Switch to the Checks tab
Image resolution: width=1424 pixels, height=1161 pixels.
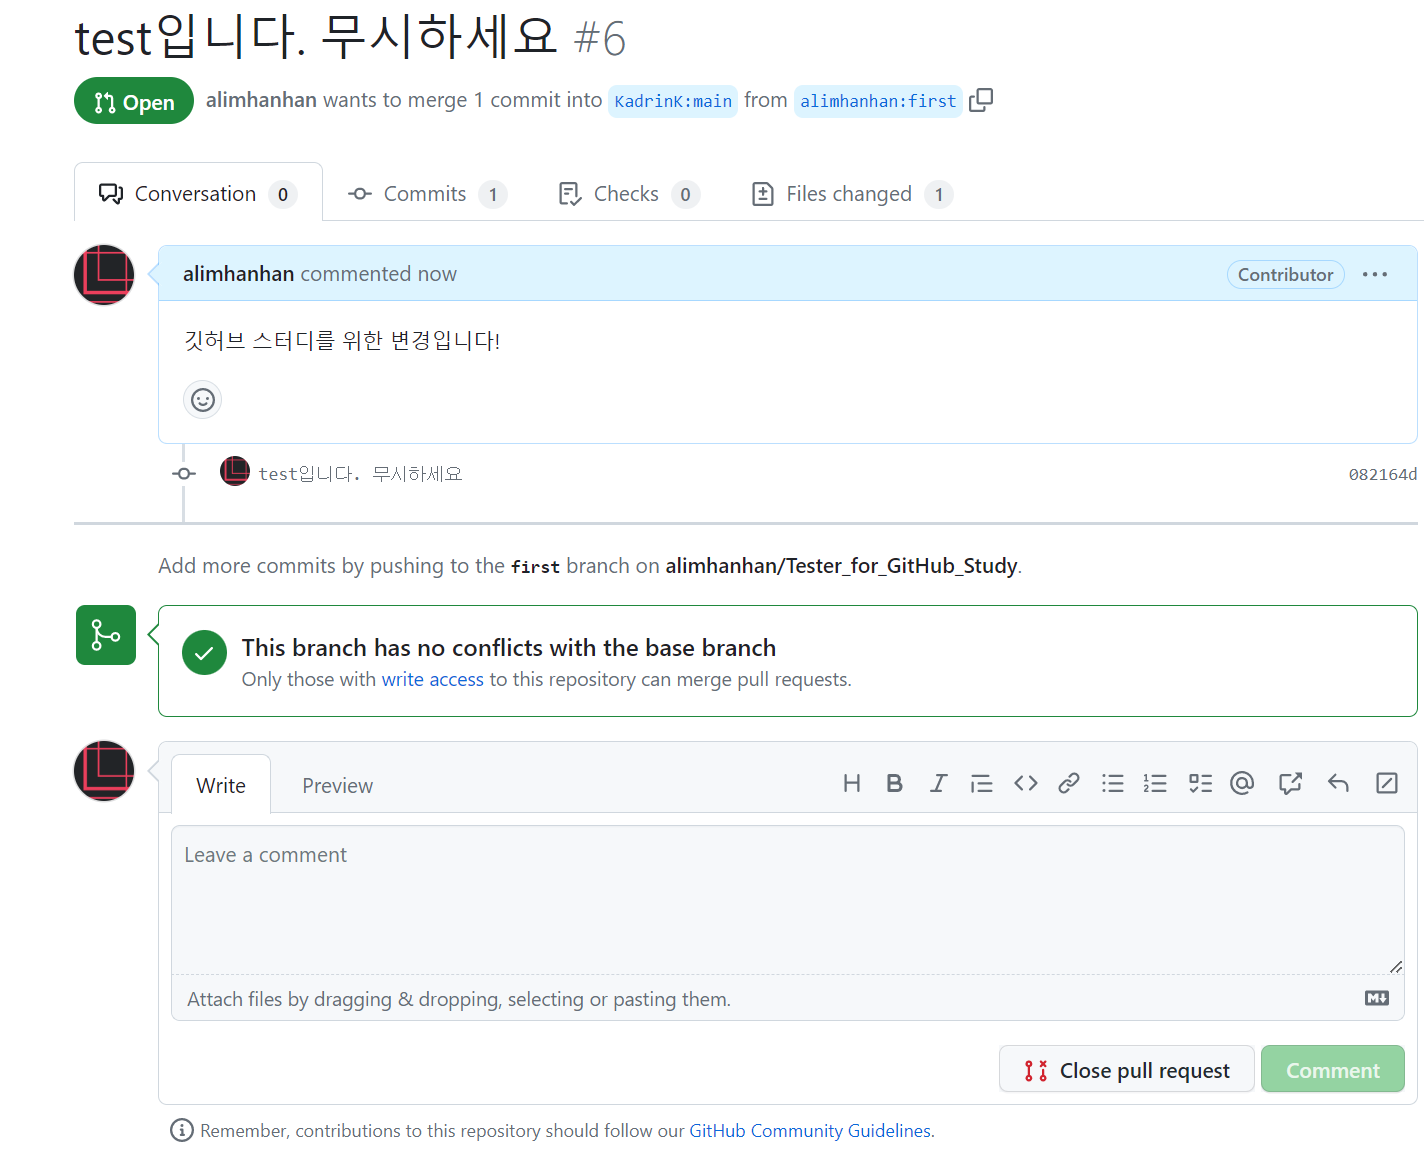pos(629,194)
